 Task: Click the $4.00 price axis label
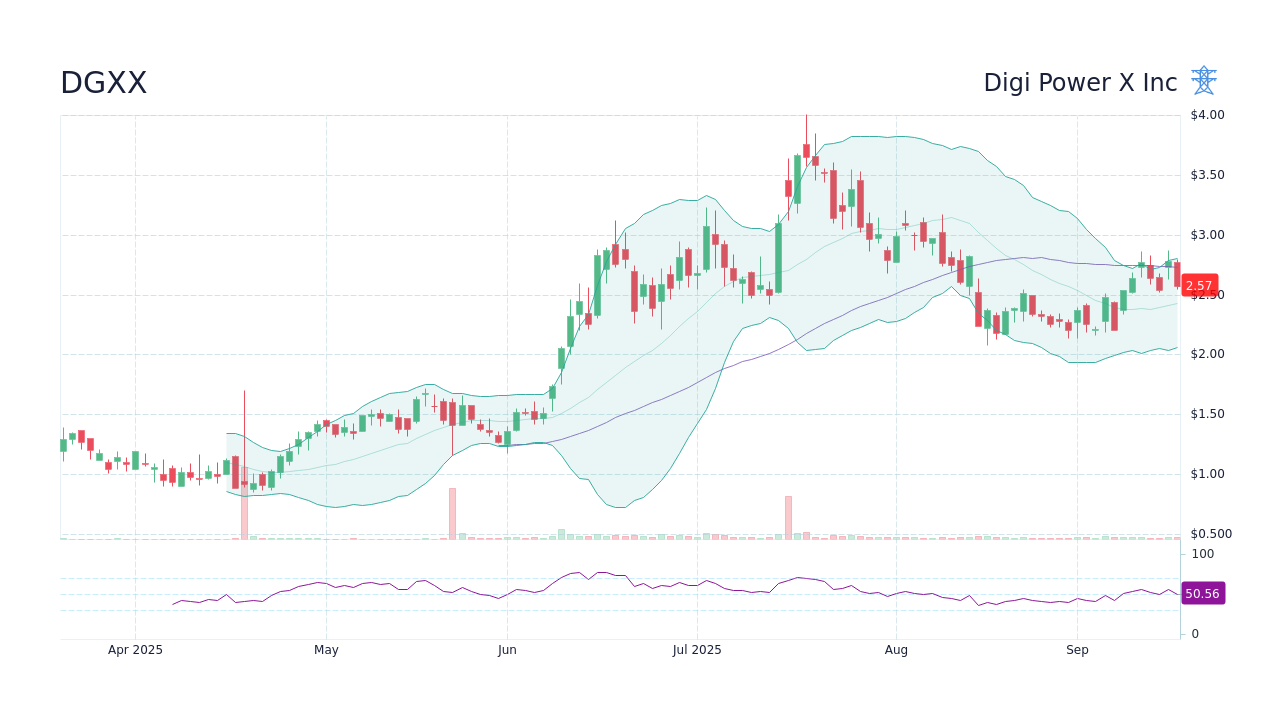click(x=1206, y=114)
